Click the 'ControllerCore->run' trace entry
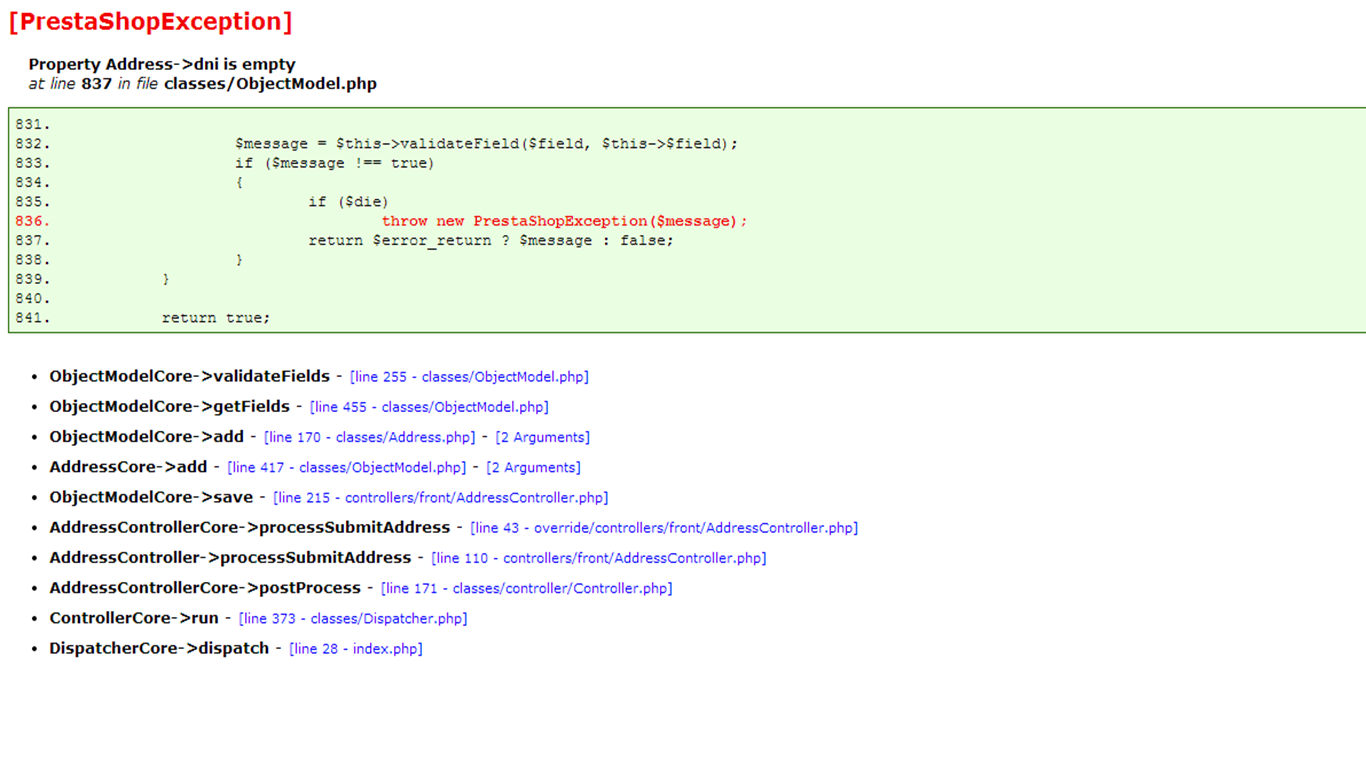 (134, 618)
